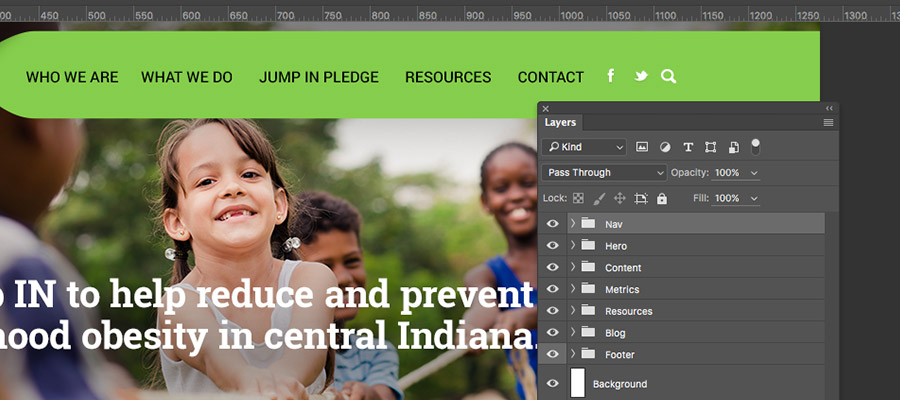Hide the Footer layer group

(552, 355)
